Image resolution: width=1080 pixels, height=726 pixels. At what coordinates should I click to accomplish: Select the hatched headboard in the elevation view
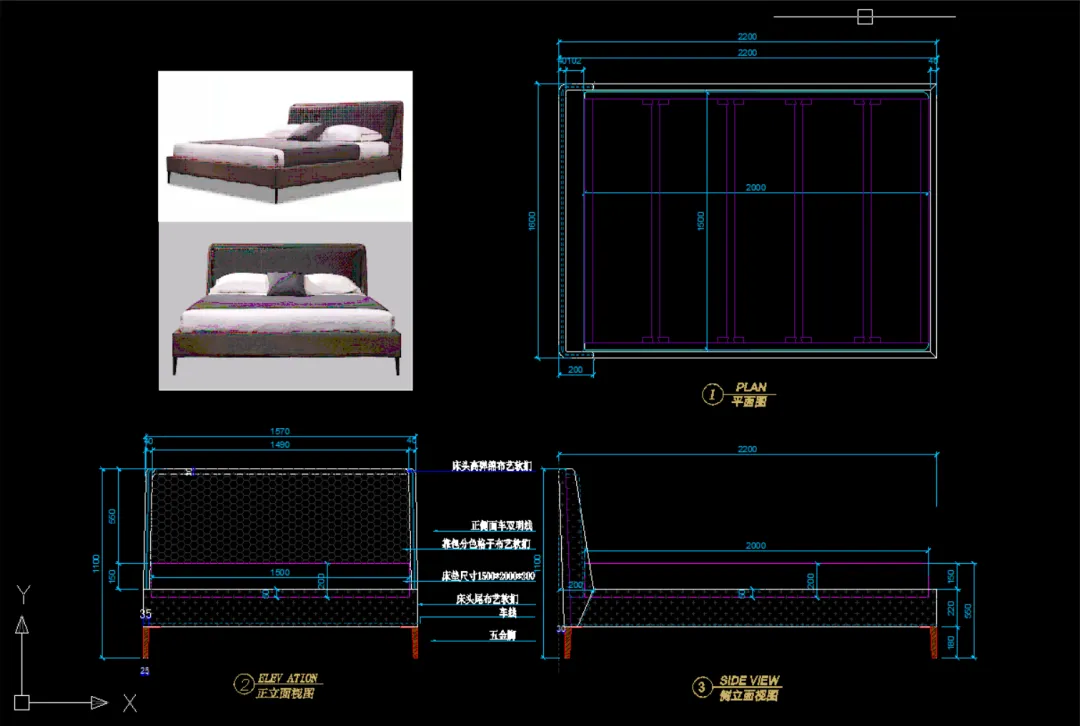coord(280,516)
